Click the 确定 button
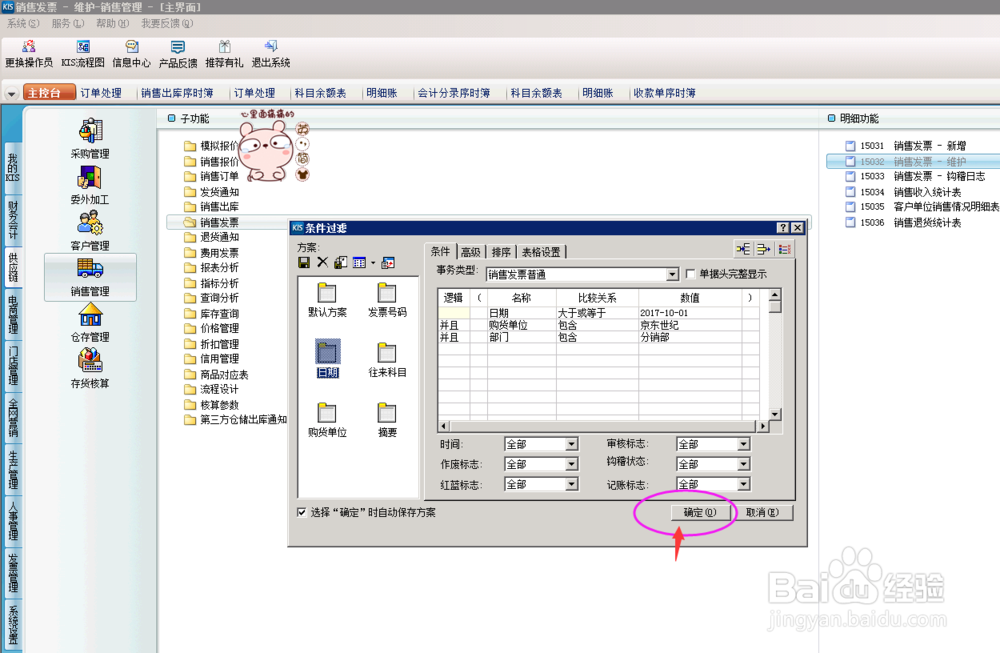 [x=700, y=512]
